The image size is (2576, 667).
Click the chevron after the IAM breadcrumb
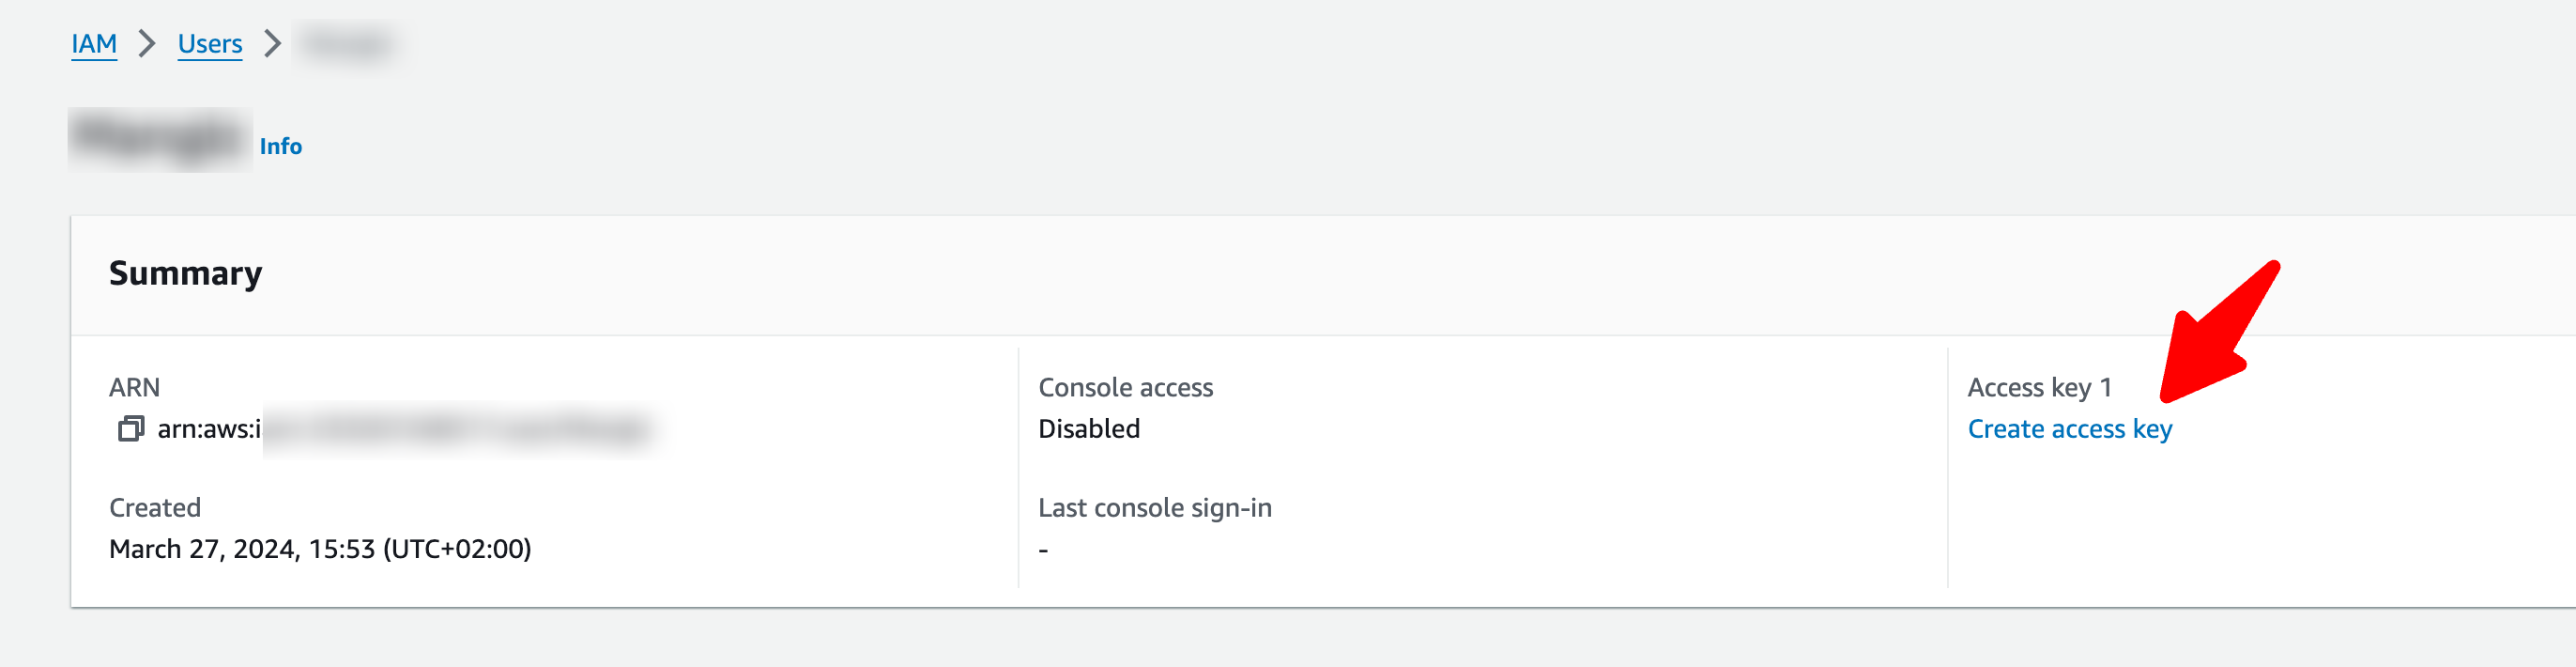[147, 44]
